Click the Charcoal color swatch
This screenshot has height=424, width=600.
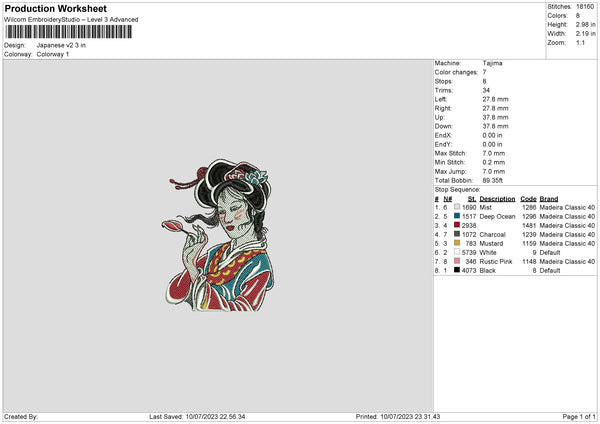[x=457, y=234]
